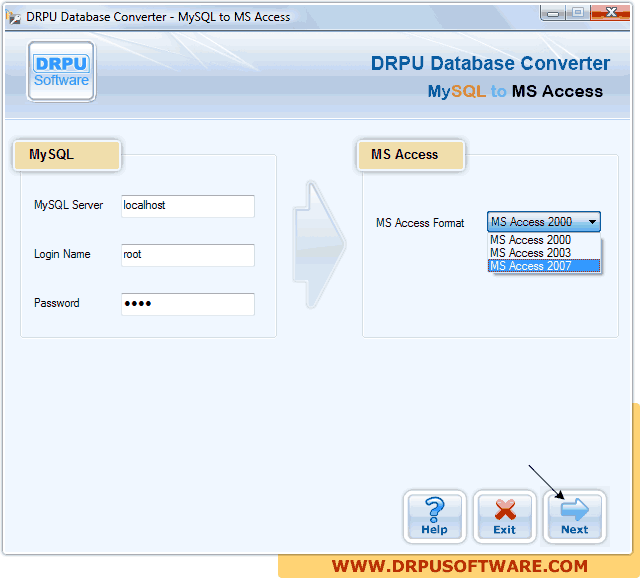The image size is (640, 578).
Task: Pick MS Access 2000 in dropdown list
Action: click(544, 240)
